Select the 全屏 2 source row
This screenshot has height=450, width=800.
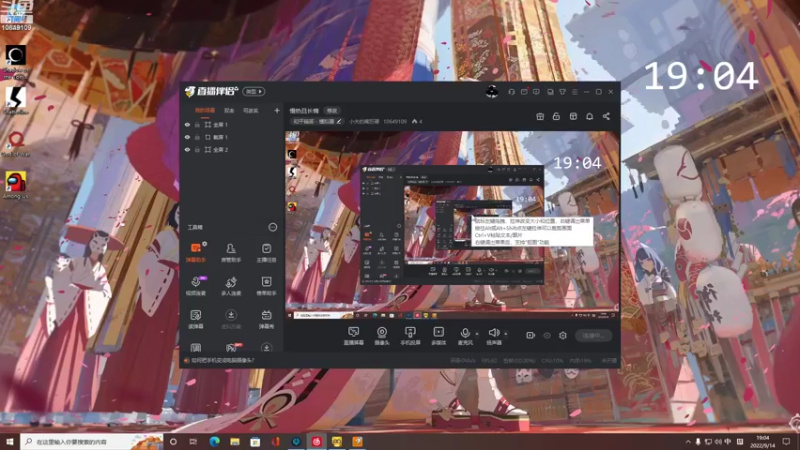(232, 149)
